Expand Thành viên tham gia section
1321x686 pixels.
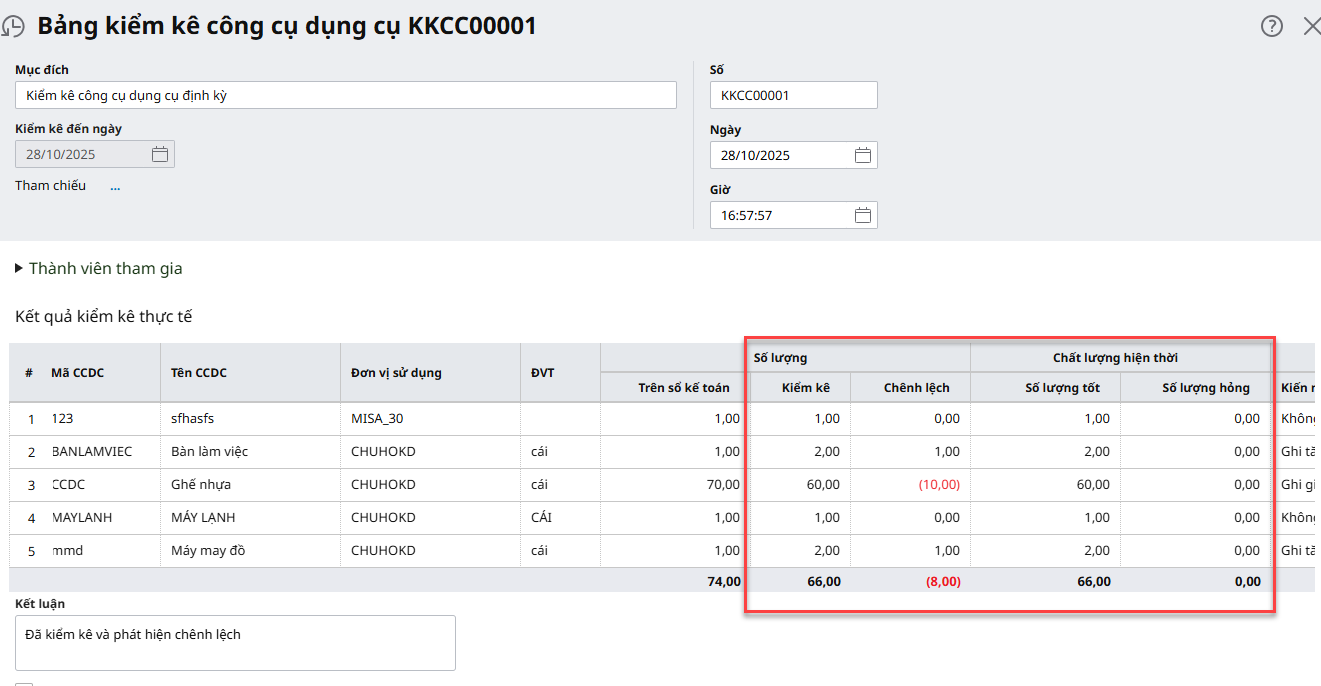[x=20, y=269]
